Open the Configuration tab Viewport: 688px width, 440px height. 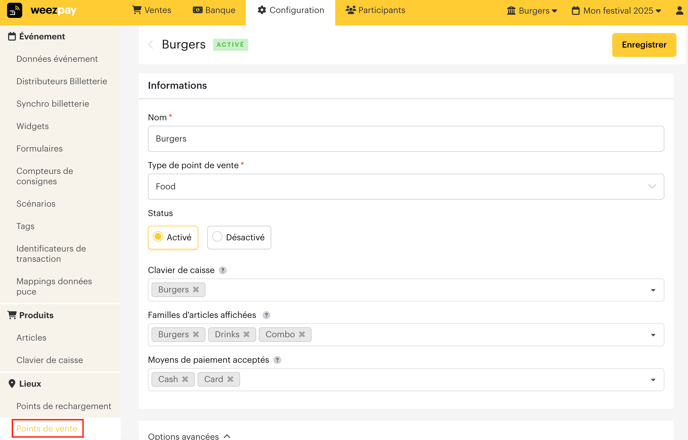tap(291, 10)
